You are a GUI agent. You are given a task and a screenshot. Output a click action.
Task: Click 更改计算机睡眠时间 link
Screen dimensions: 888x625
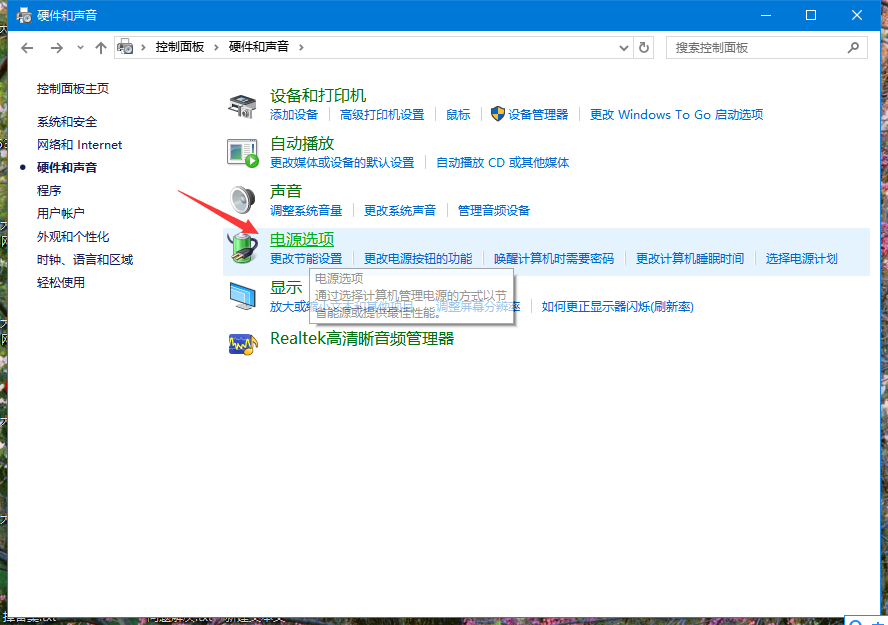(690, 259)
